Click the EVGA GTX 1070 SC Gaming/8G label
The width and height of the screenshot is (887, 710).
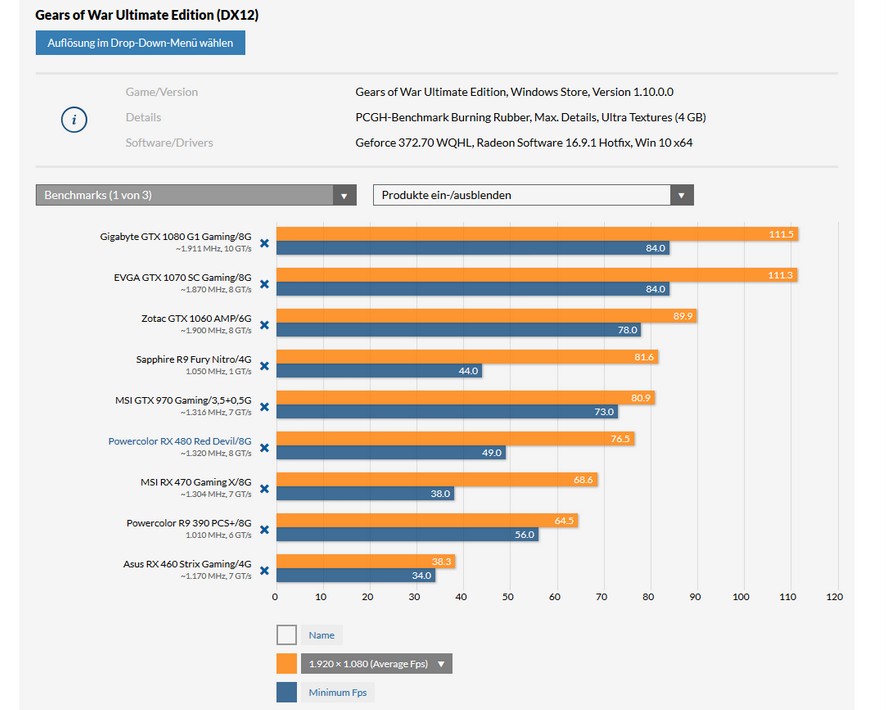[x=183, y=277]
